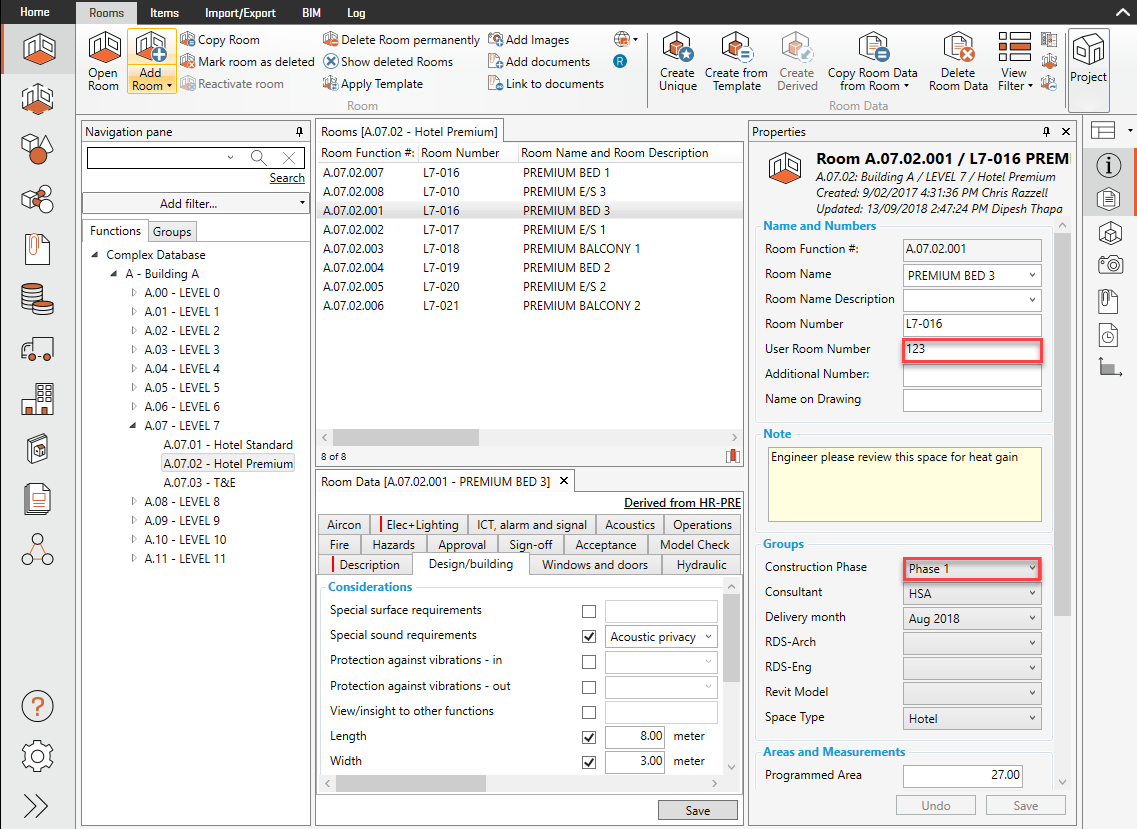
Task: Open the Add filter dropdown
Action: click(x=195, y=204)
